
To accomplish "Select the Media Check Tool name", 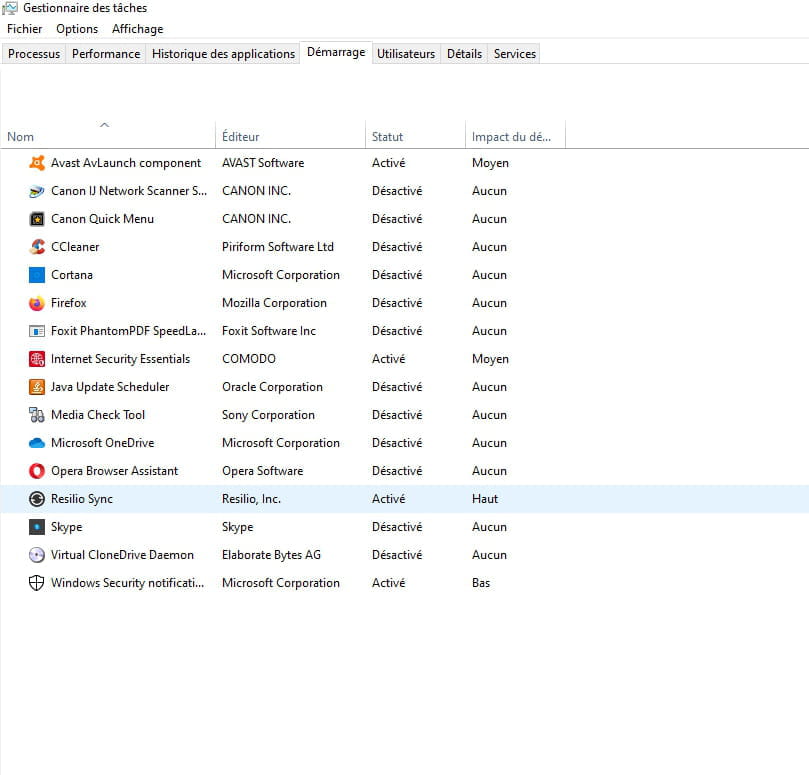I will [98, 415].
